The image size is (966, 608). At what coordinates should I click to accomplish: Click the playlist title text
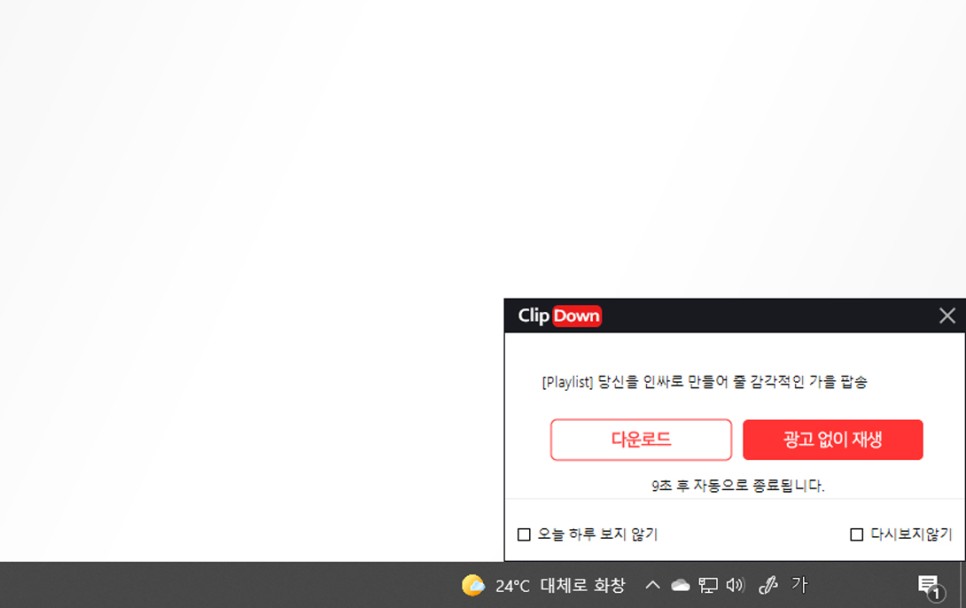(704, 382)
